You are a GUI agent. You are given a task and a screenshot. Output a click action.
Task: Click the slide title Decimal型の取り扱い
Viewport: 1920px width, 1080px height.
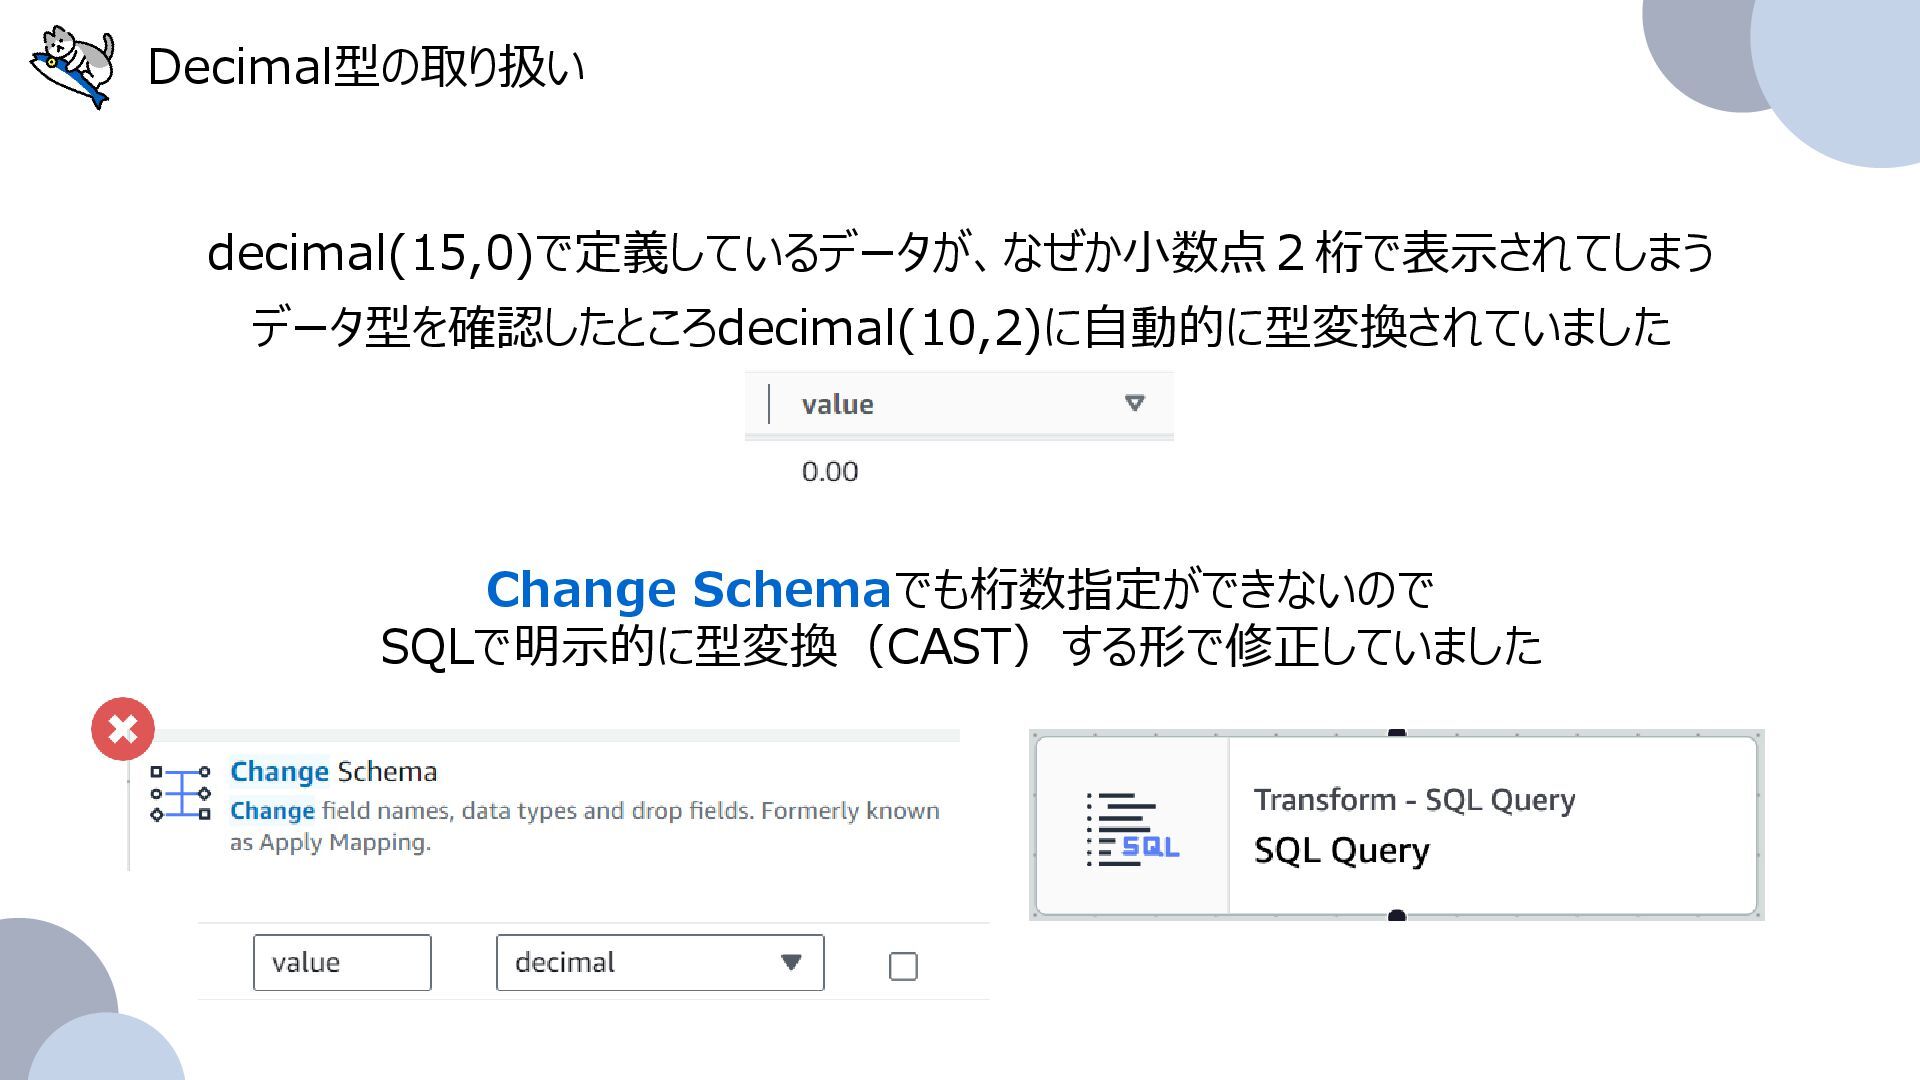pyautogui.click(x=366, y=67)
